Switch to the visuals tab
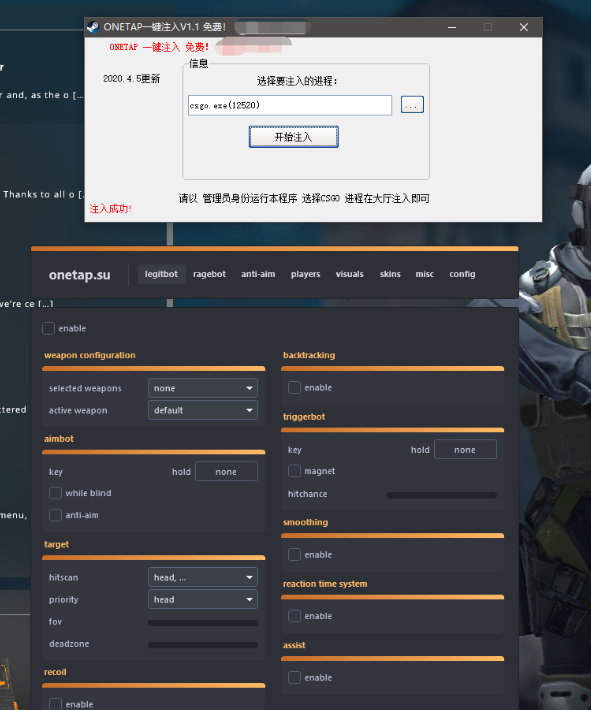 350,274
